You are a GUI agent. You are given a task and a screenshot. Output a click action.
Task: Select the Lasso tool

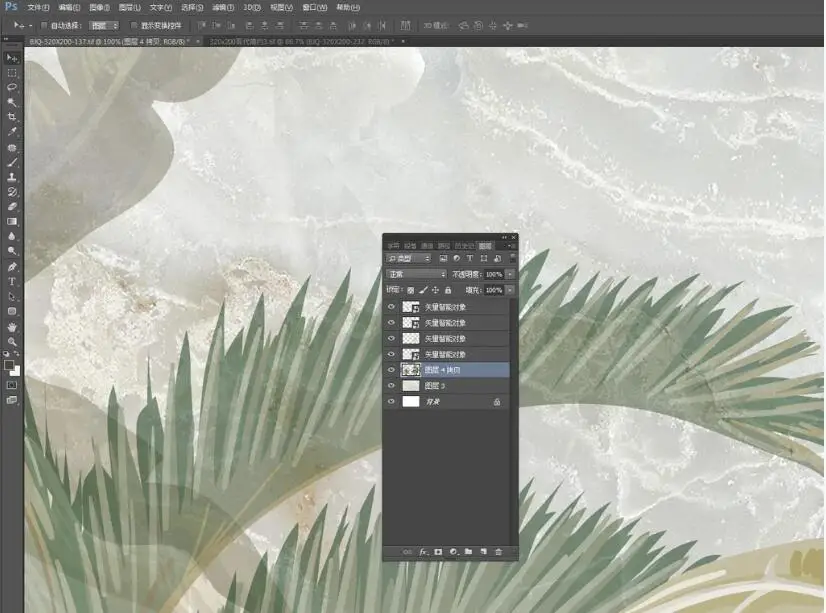tap(12, 87)
